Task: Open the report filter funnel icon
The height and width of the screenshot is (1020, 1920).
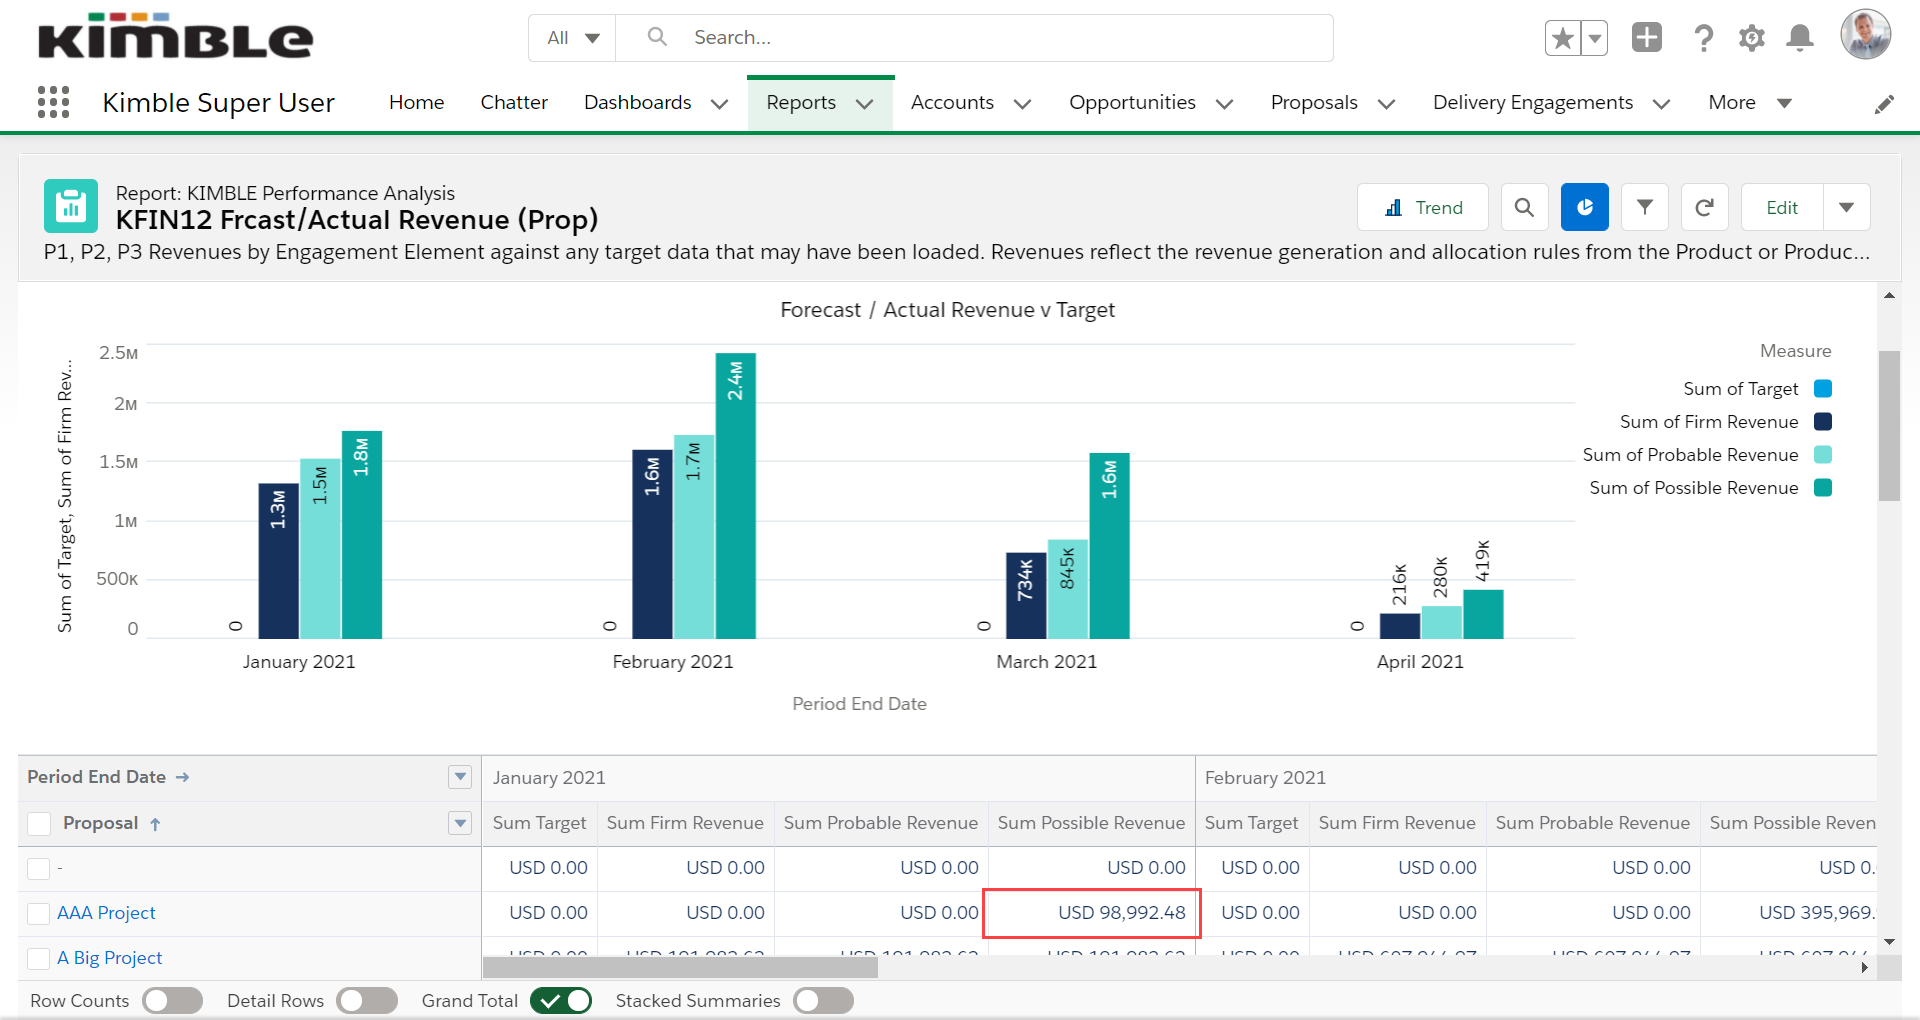Action: tap(1644, 207)
